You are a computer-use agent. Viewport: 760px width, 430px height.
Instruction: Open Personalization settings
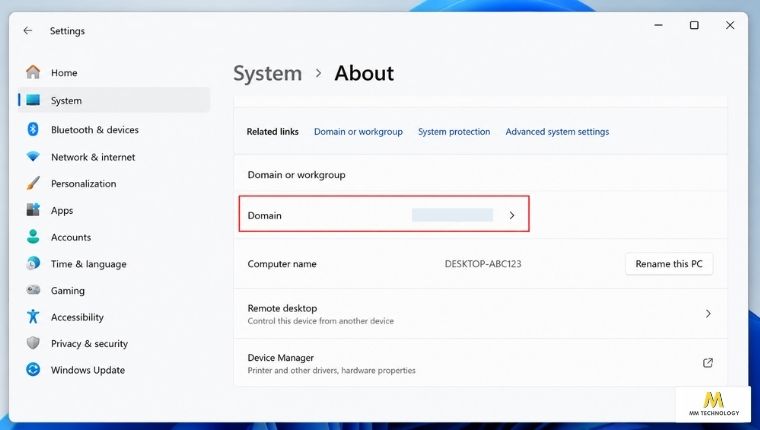pyautogui.click(x=114, y=184)
